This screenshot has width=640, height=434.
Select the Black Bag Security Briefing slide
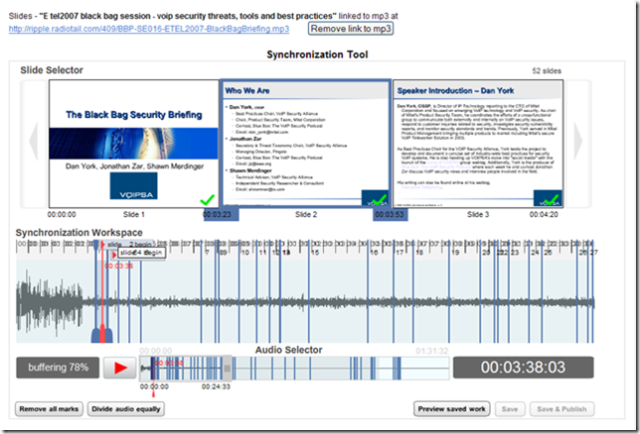[x=134, y=144]
